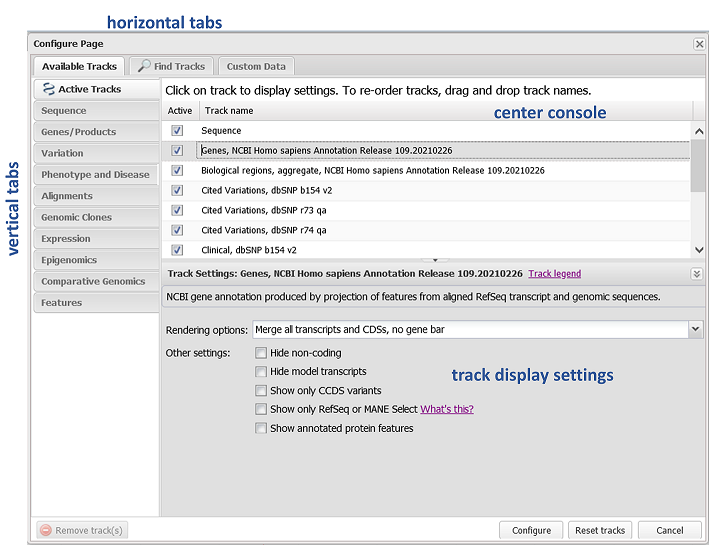Open the Rendering options dropdown arrow
This screenshot has width=722, height=545.
point(695,330)
